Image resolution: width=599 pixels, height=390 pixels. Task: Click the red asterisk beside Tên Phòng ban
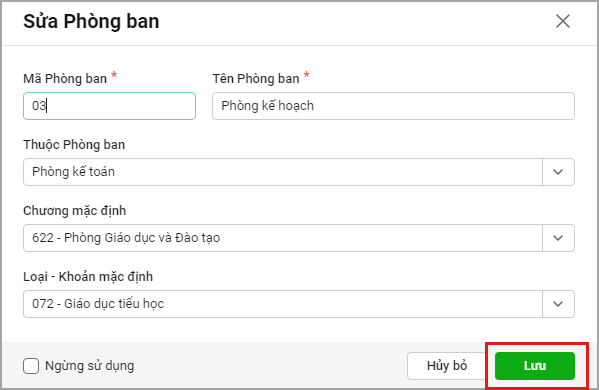306,75
